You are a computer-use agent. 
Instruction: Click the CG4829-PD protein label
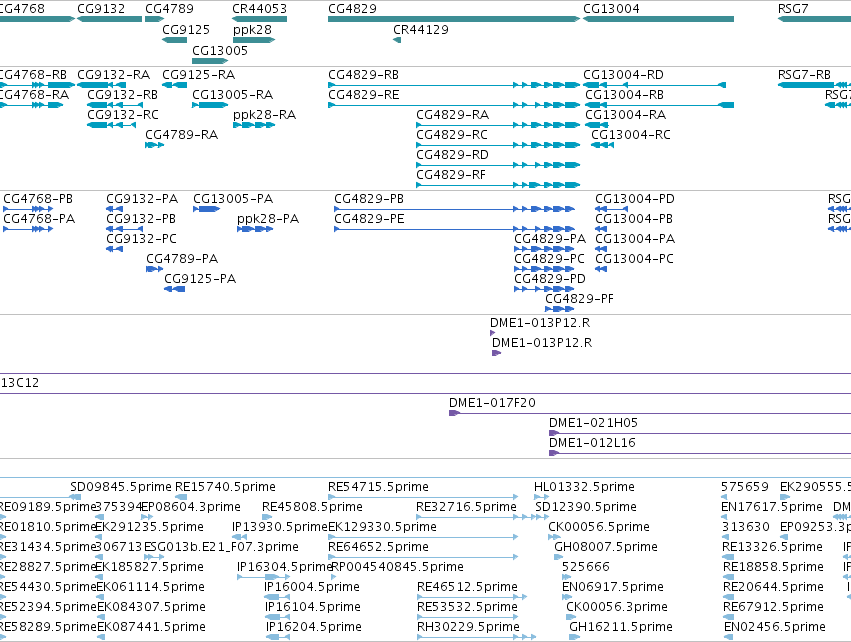tap(550, 279)
